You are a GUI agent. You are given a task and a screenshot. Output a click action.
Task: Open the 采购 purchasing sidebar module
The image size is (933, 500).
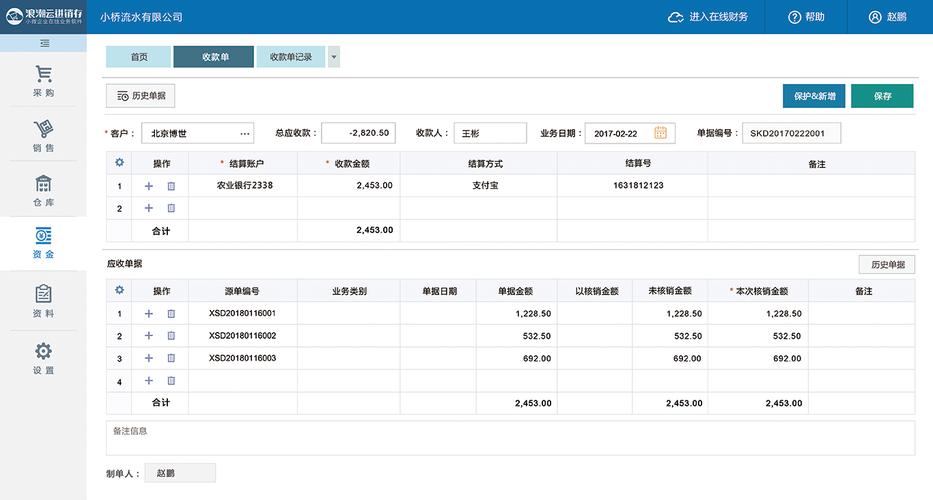[43, 80]
